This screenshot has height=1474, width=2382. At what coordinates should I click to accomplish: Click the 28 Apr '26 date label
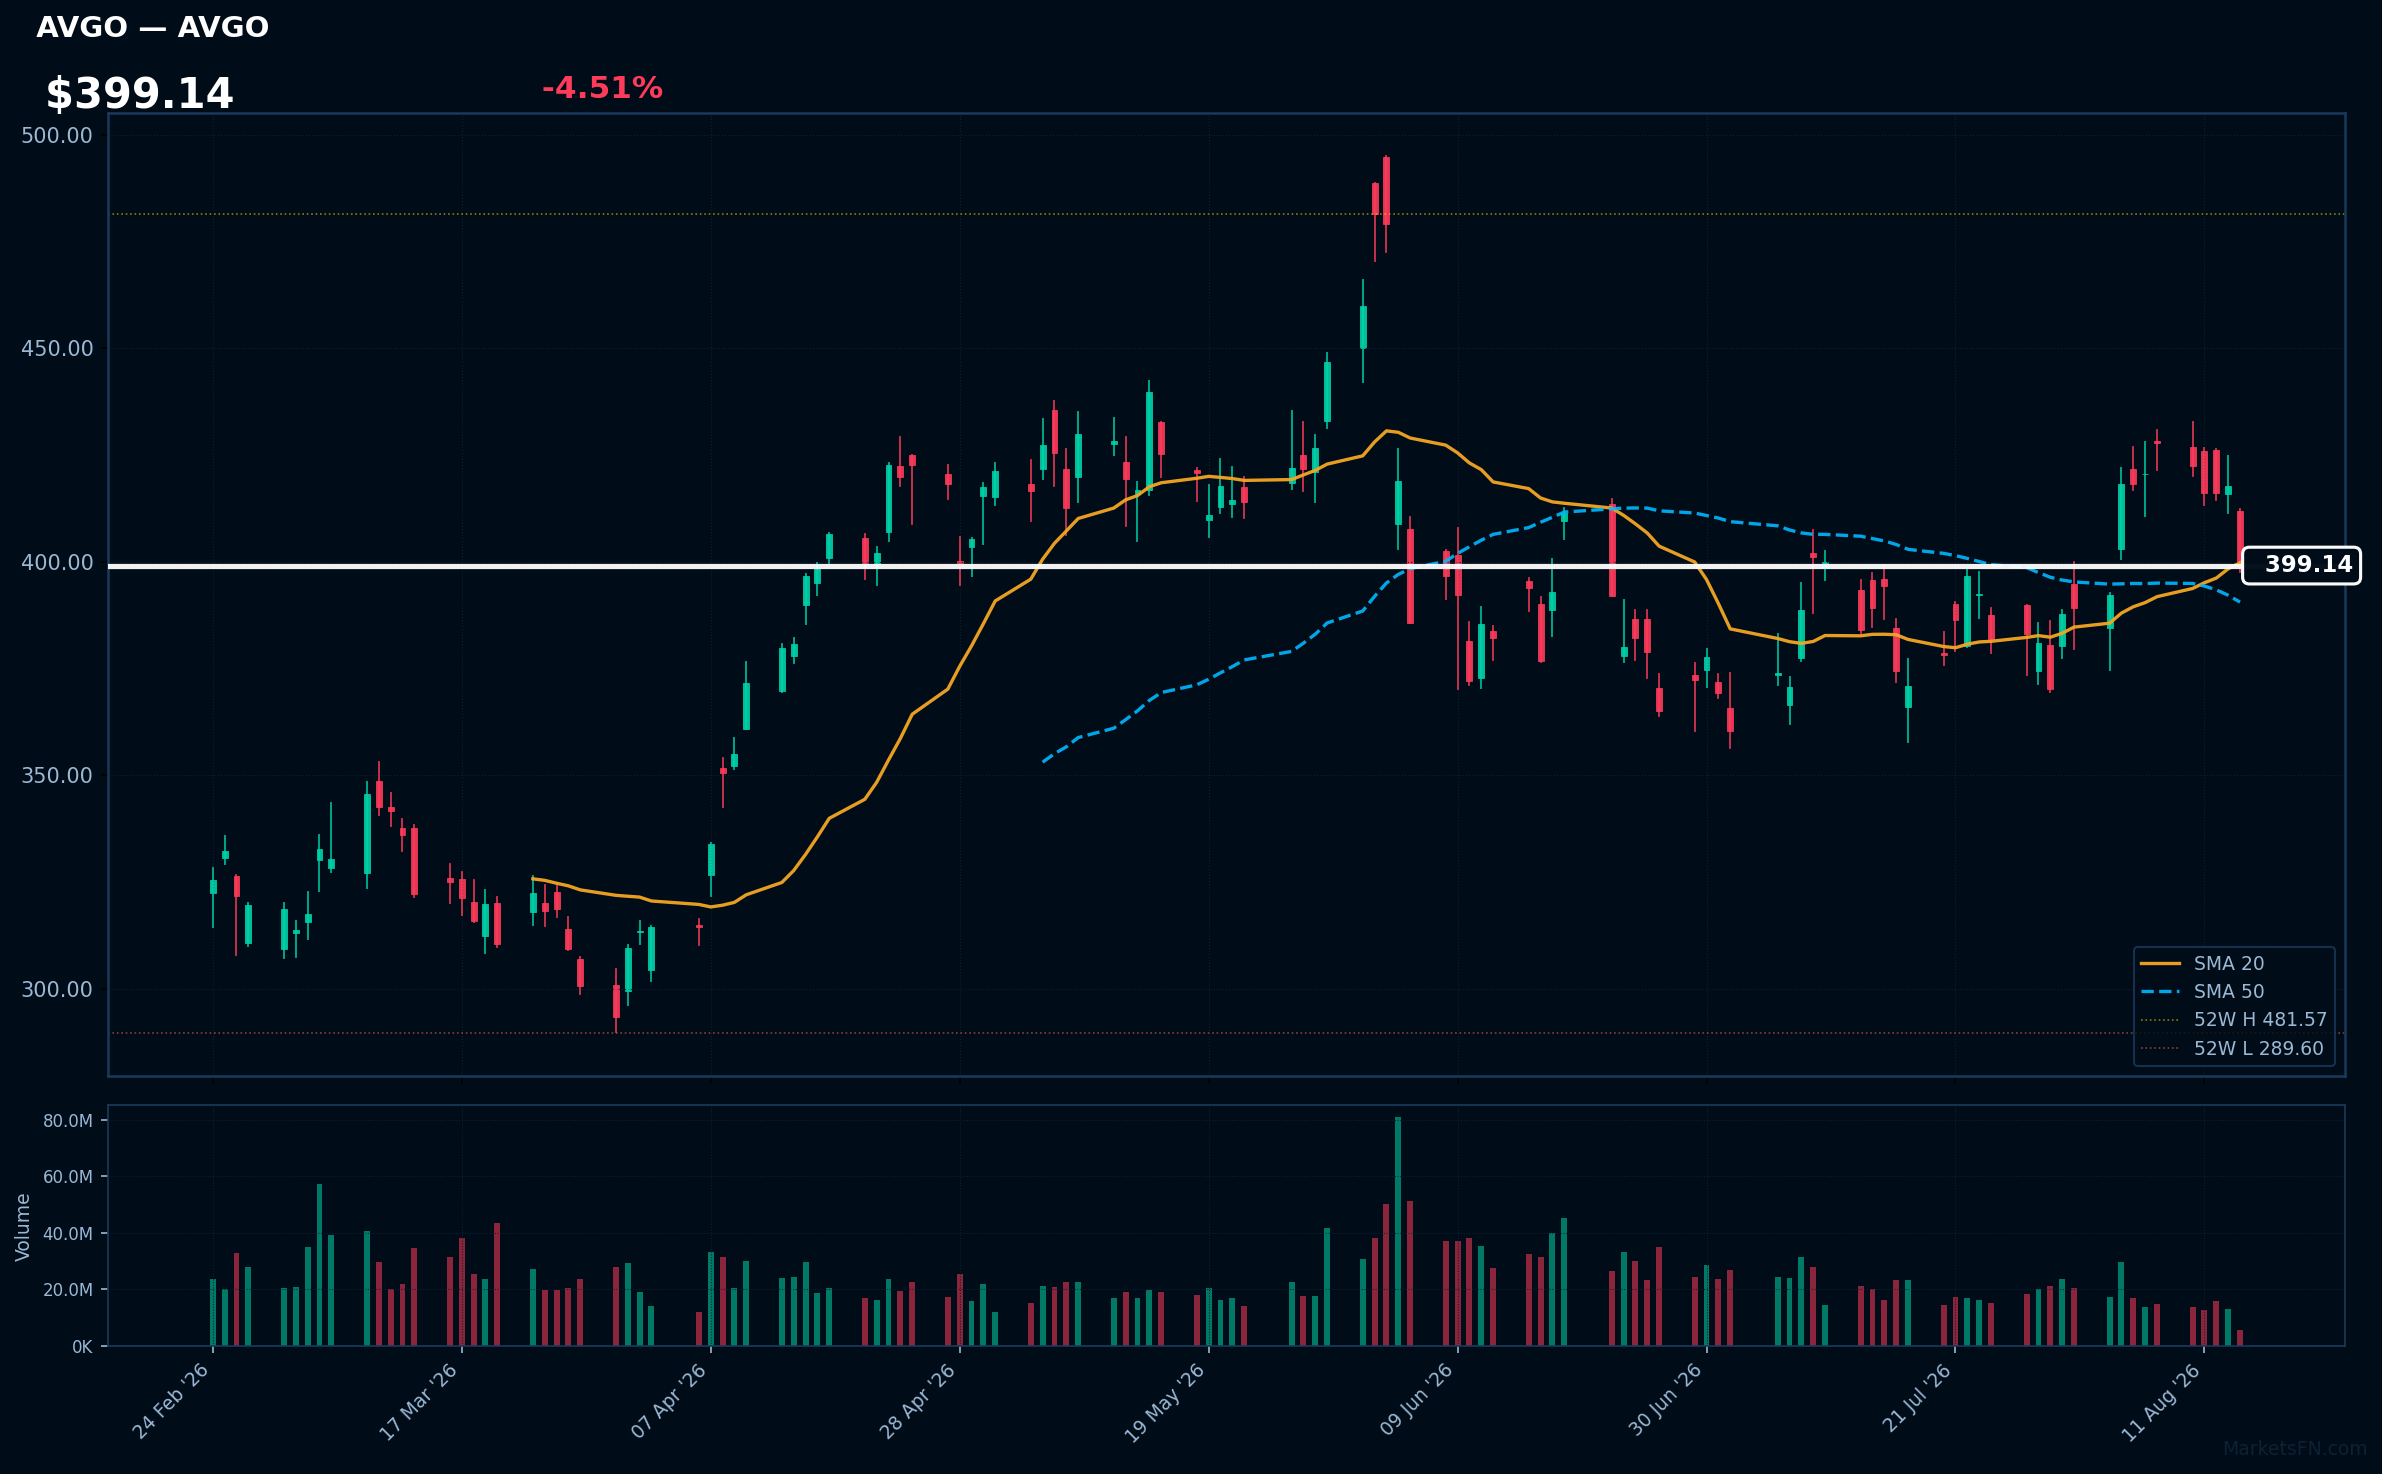(918, 1401)
